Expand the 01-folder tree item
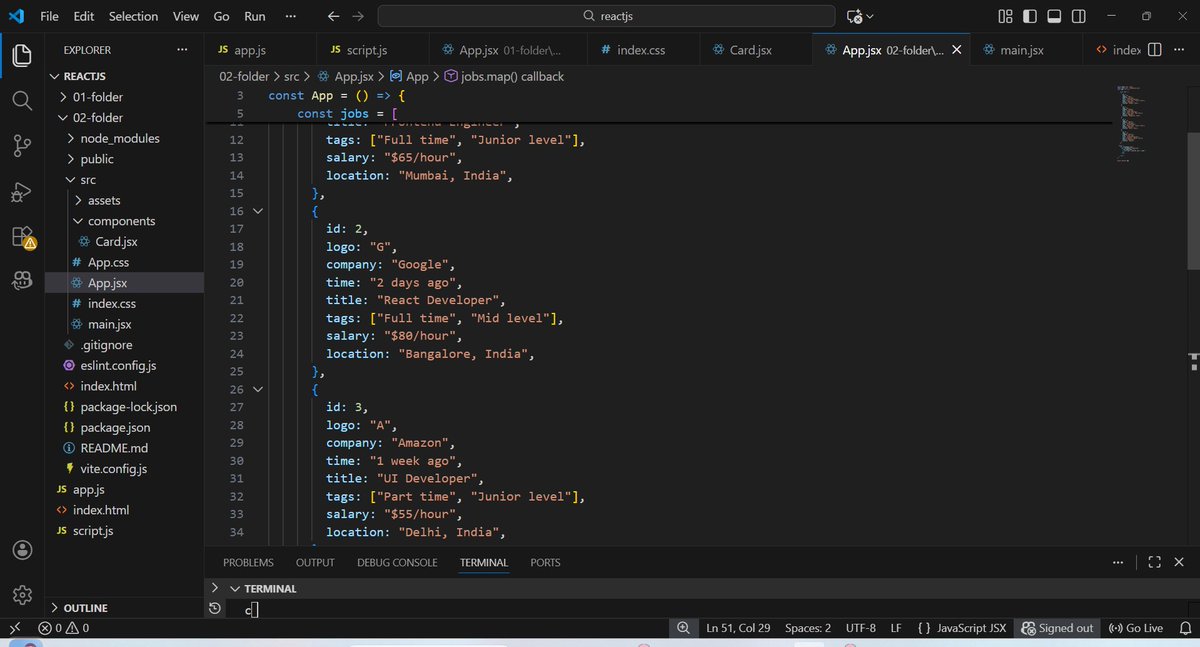 pyautogui.click(x=65, y=97)
